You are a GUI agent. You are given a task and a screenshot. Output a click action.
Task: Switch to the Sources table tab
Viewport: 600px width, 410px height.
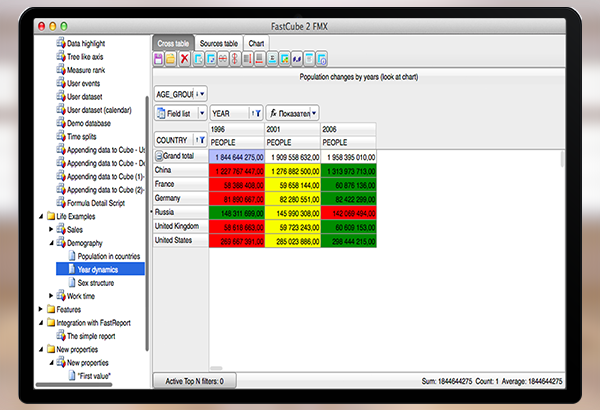click(218, 43)
